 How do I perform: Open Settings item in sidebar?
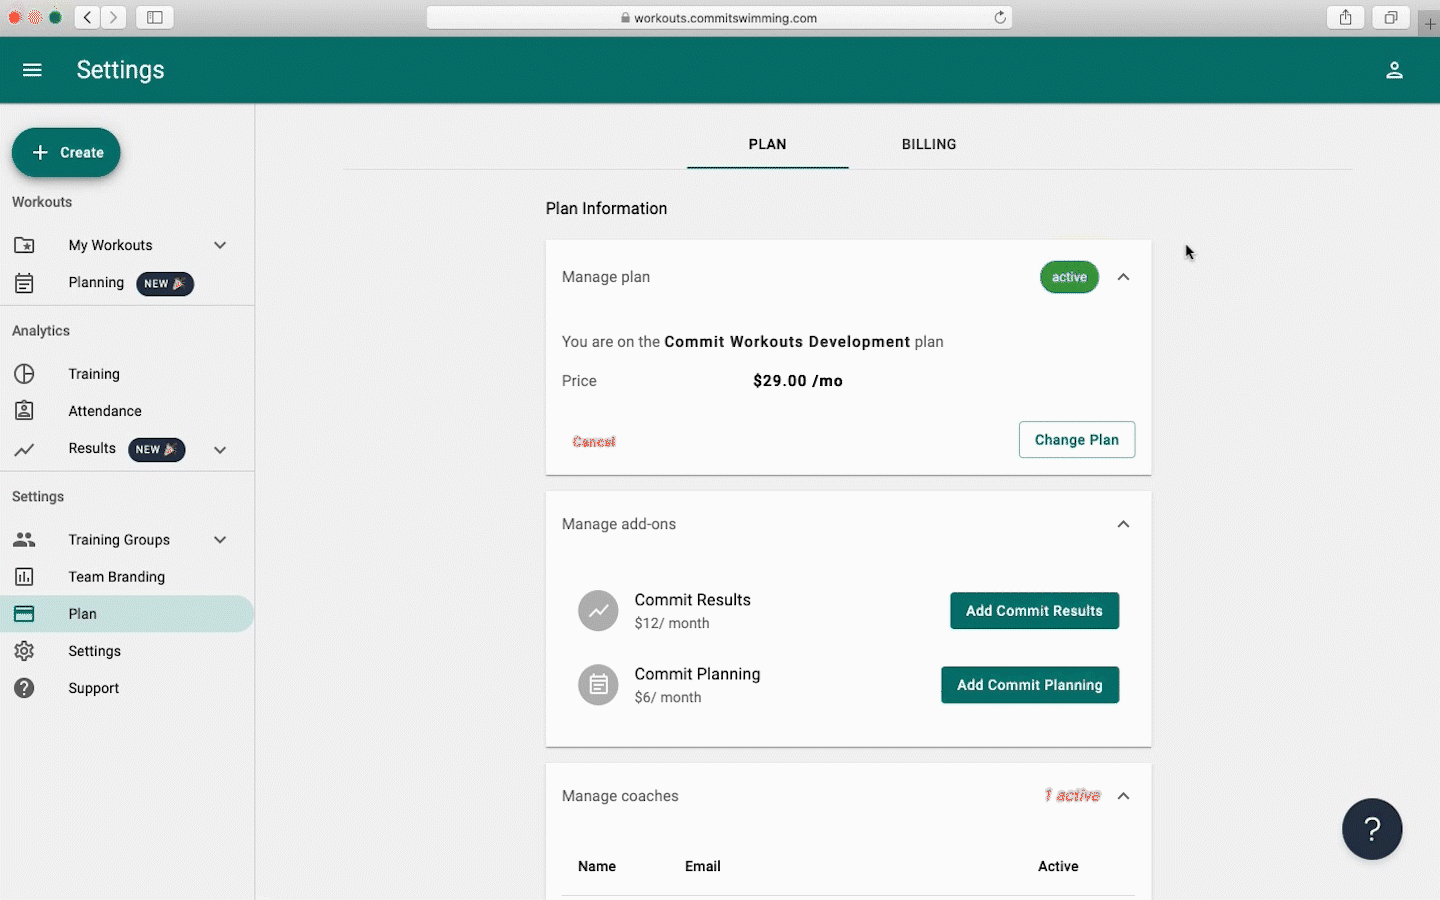[x=94, y=651]
